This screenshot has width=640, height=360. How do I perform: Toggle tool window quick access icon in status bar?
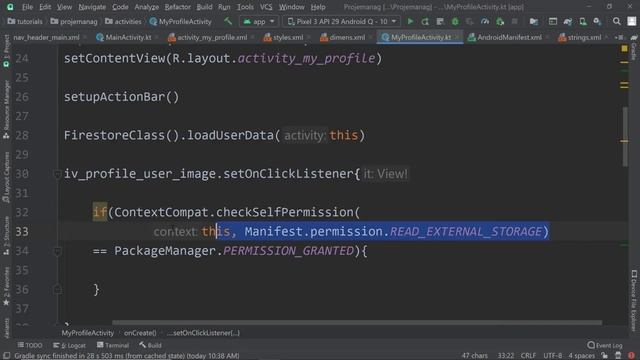pos(6,356)
